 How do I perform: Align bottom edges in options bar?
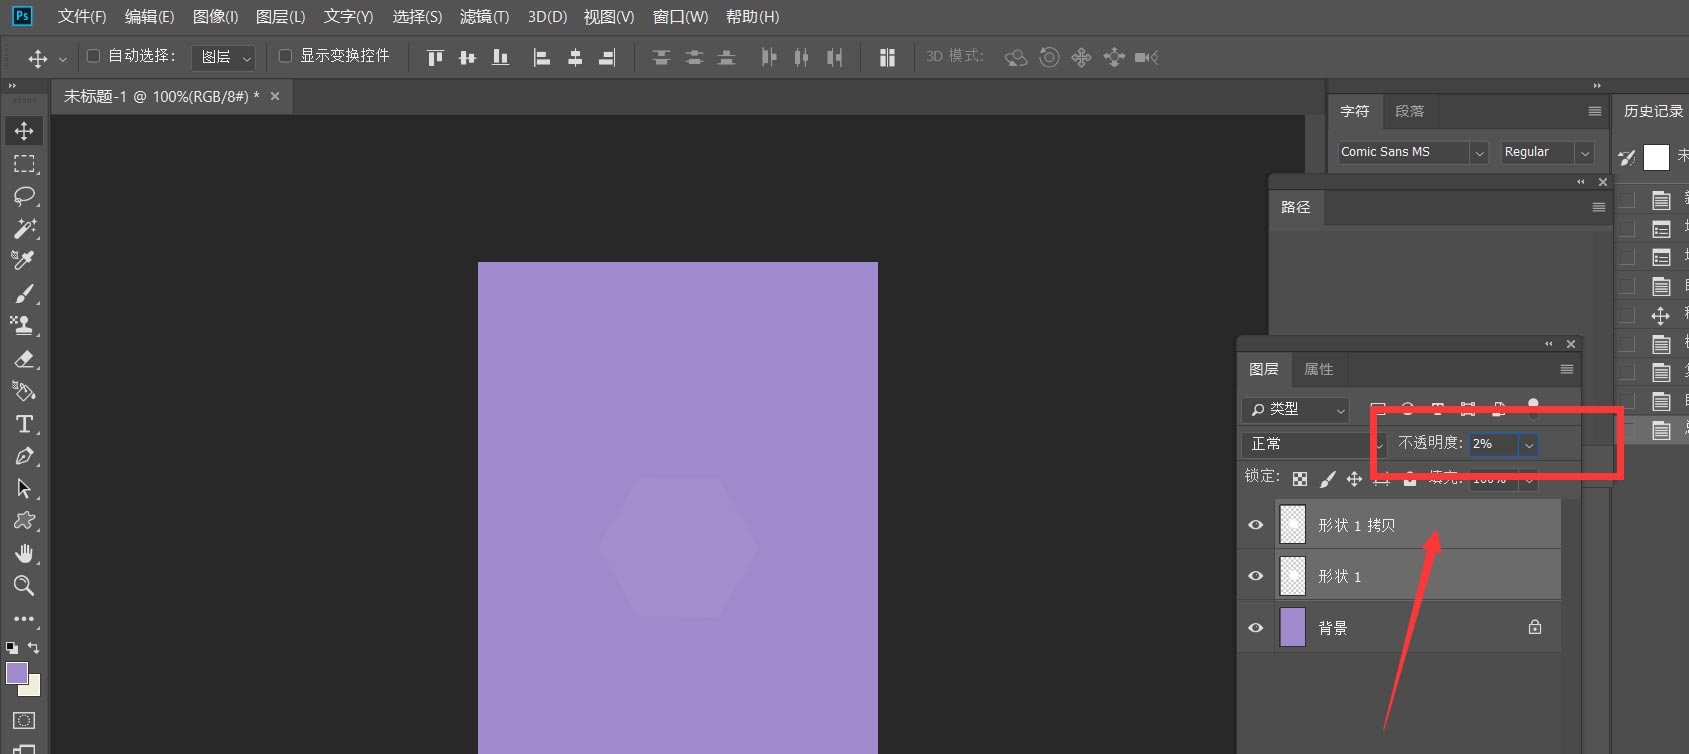click(500, 58)
